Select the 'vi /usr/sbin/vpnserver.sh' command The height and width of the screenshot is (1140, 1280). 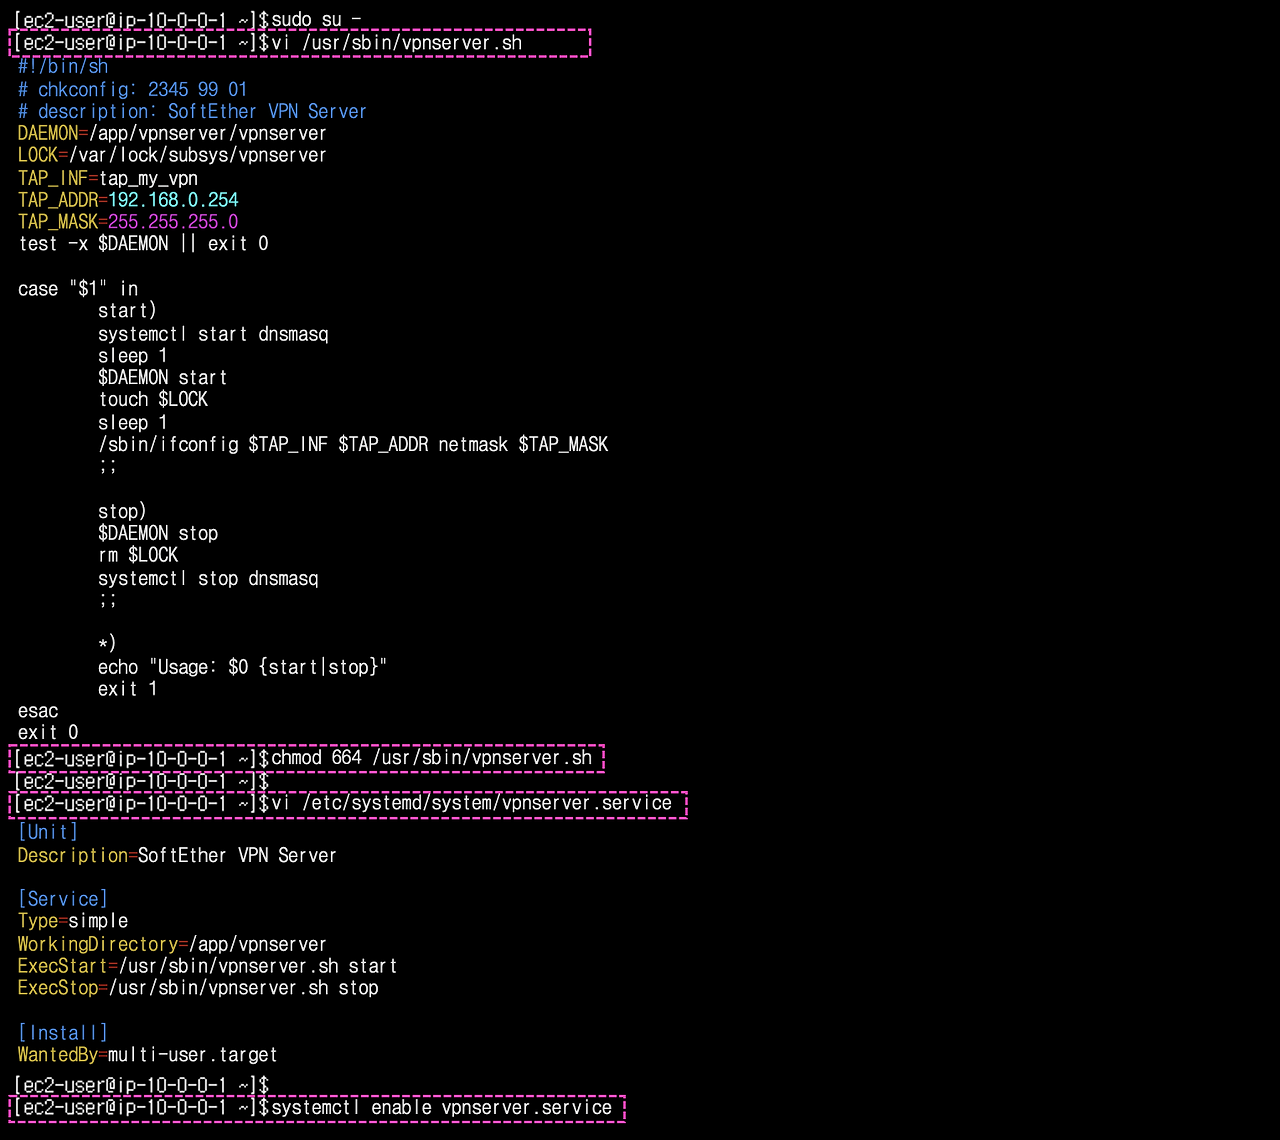tap(397, 43)
